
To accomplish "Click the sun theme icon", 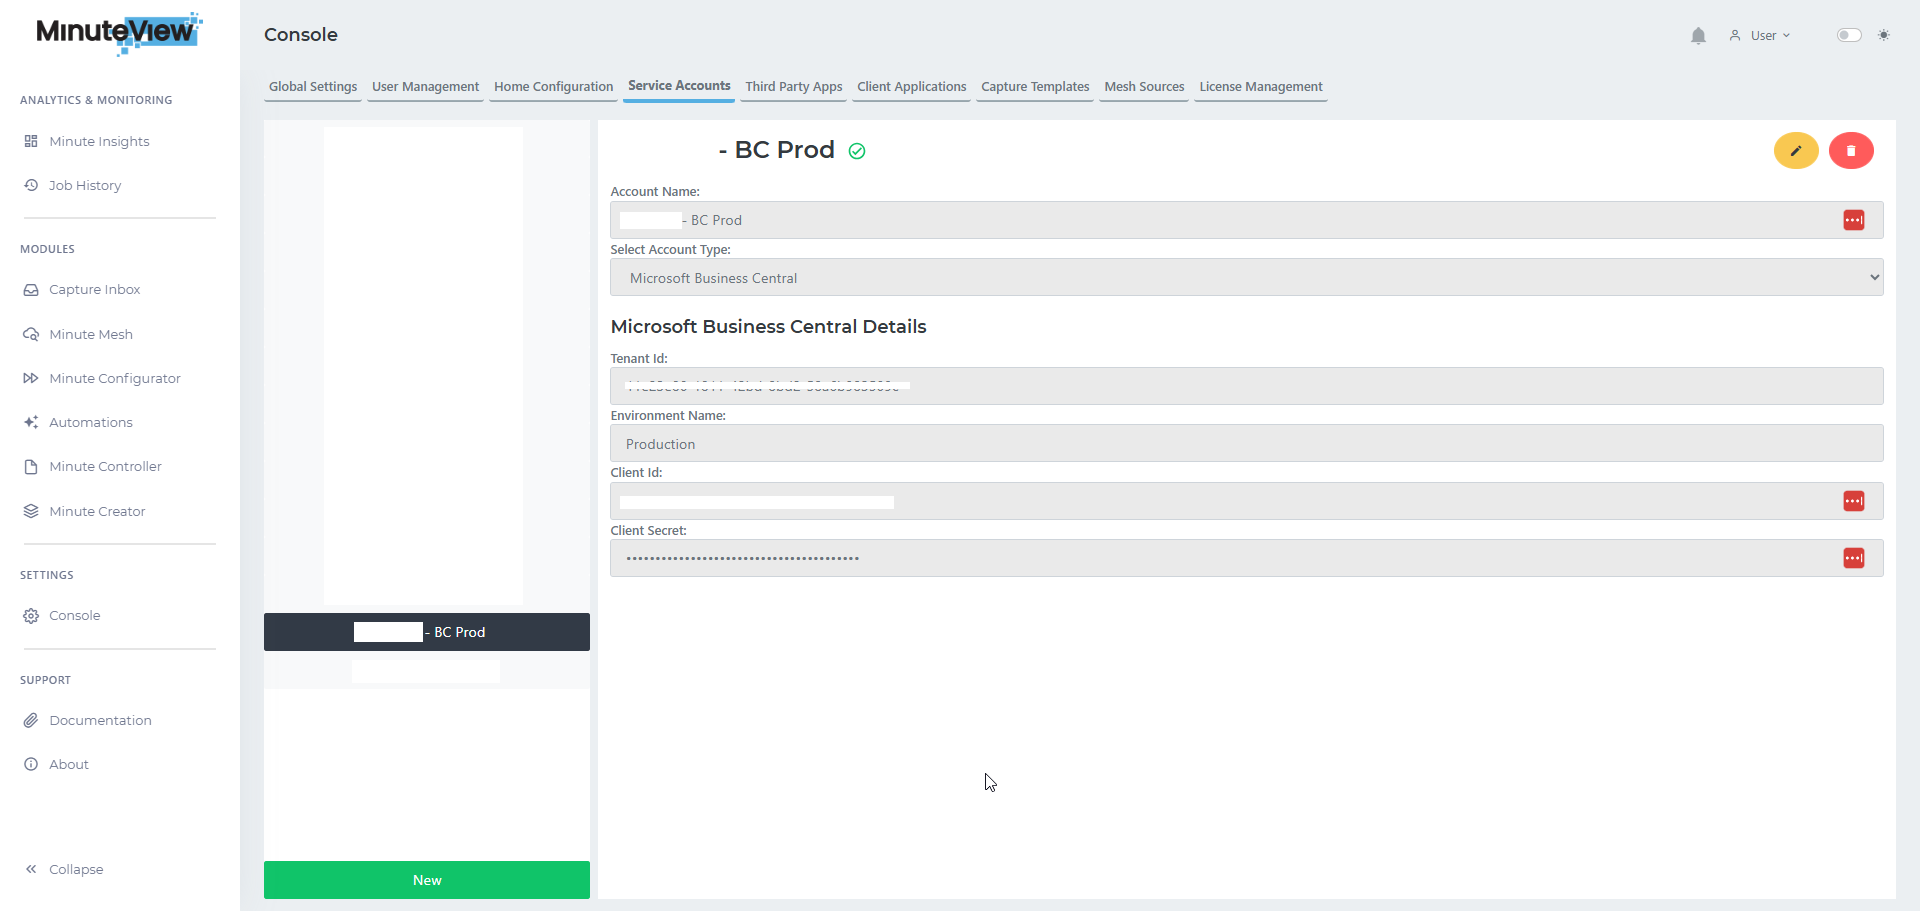I will 1884,35.
